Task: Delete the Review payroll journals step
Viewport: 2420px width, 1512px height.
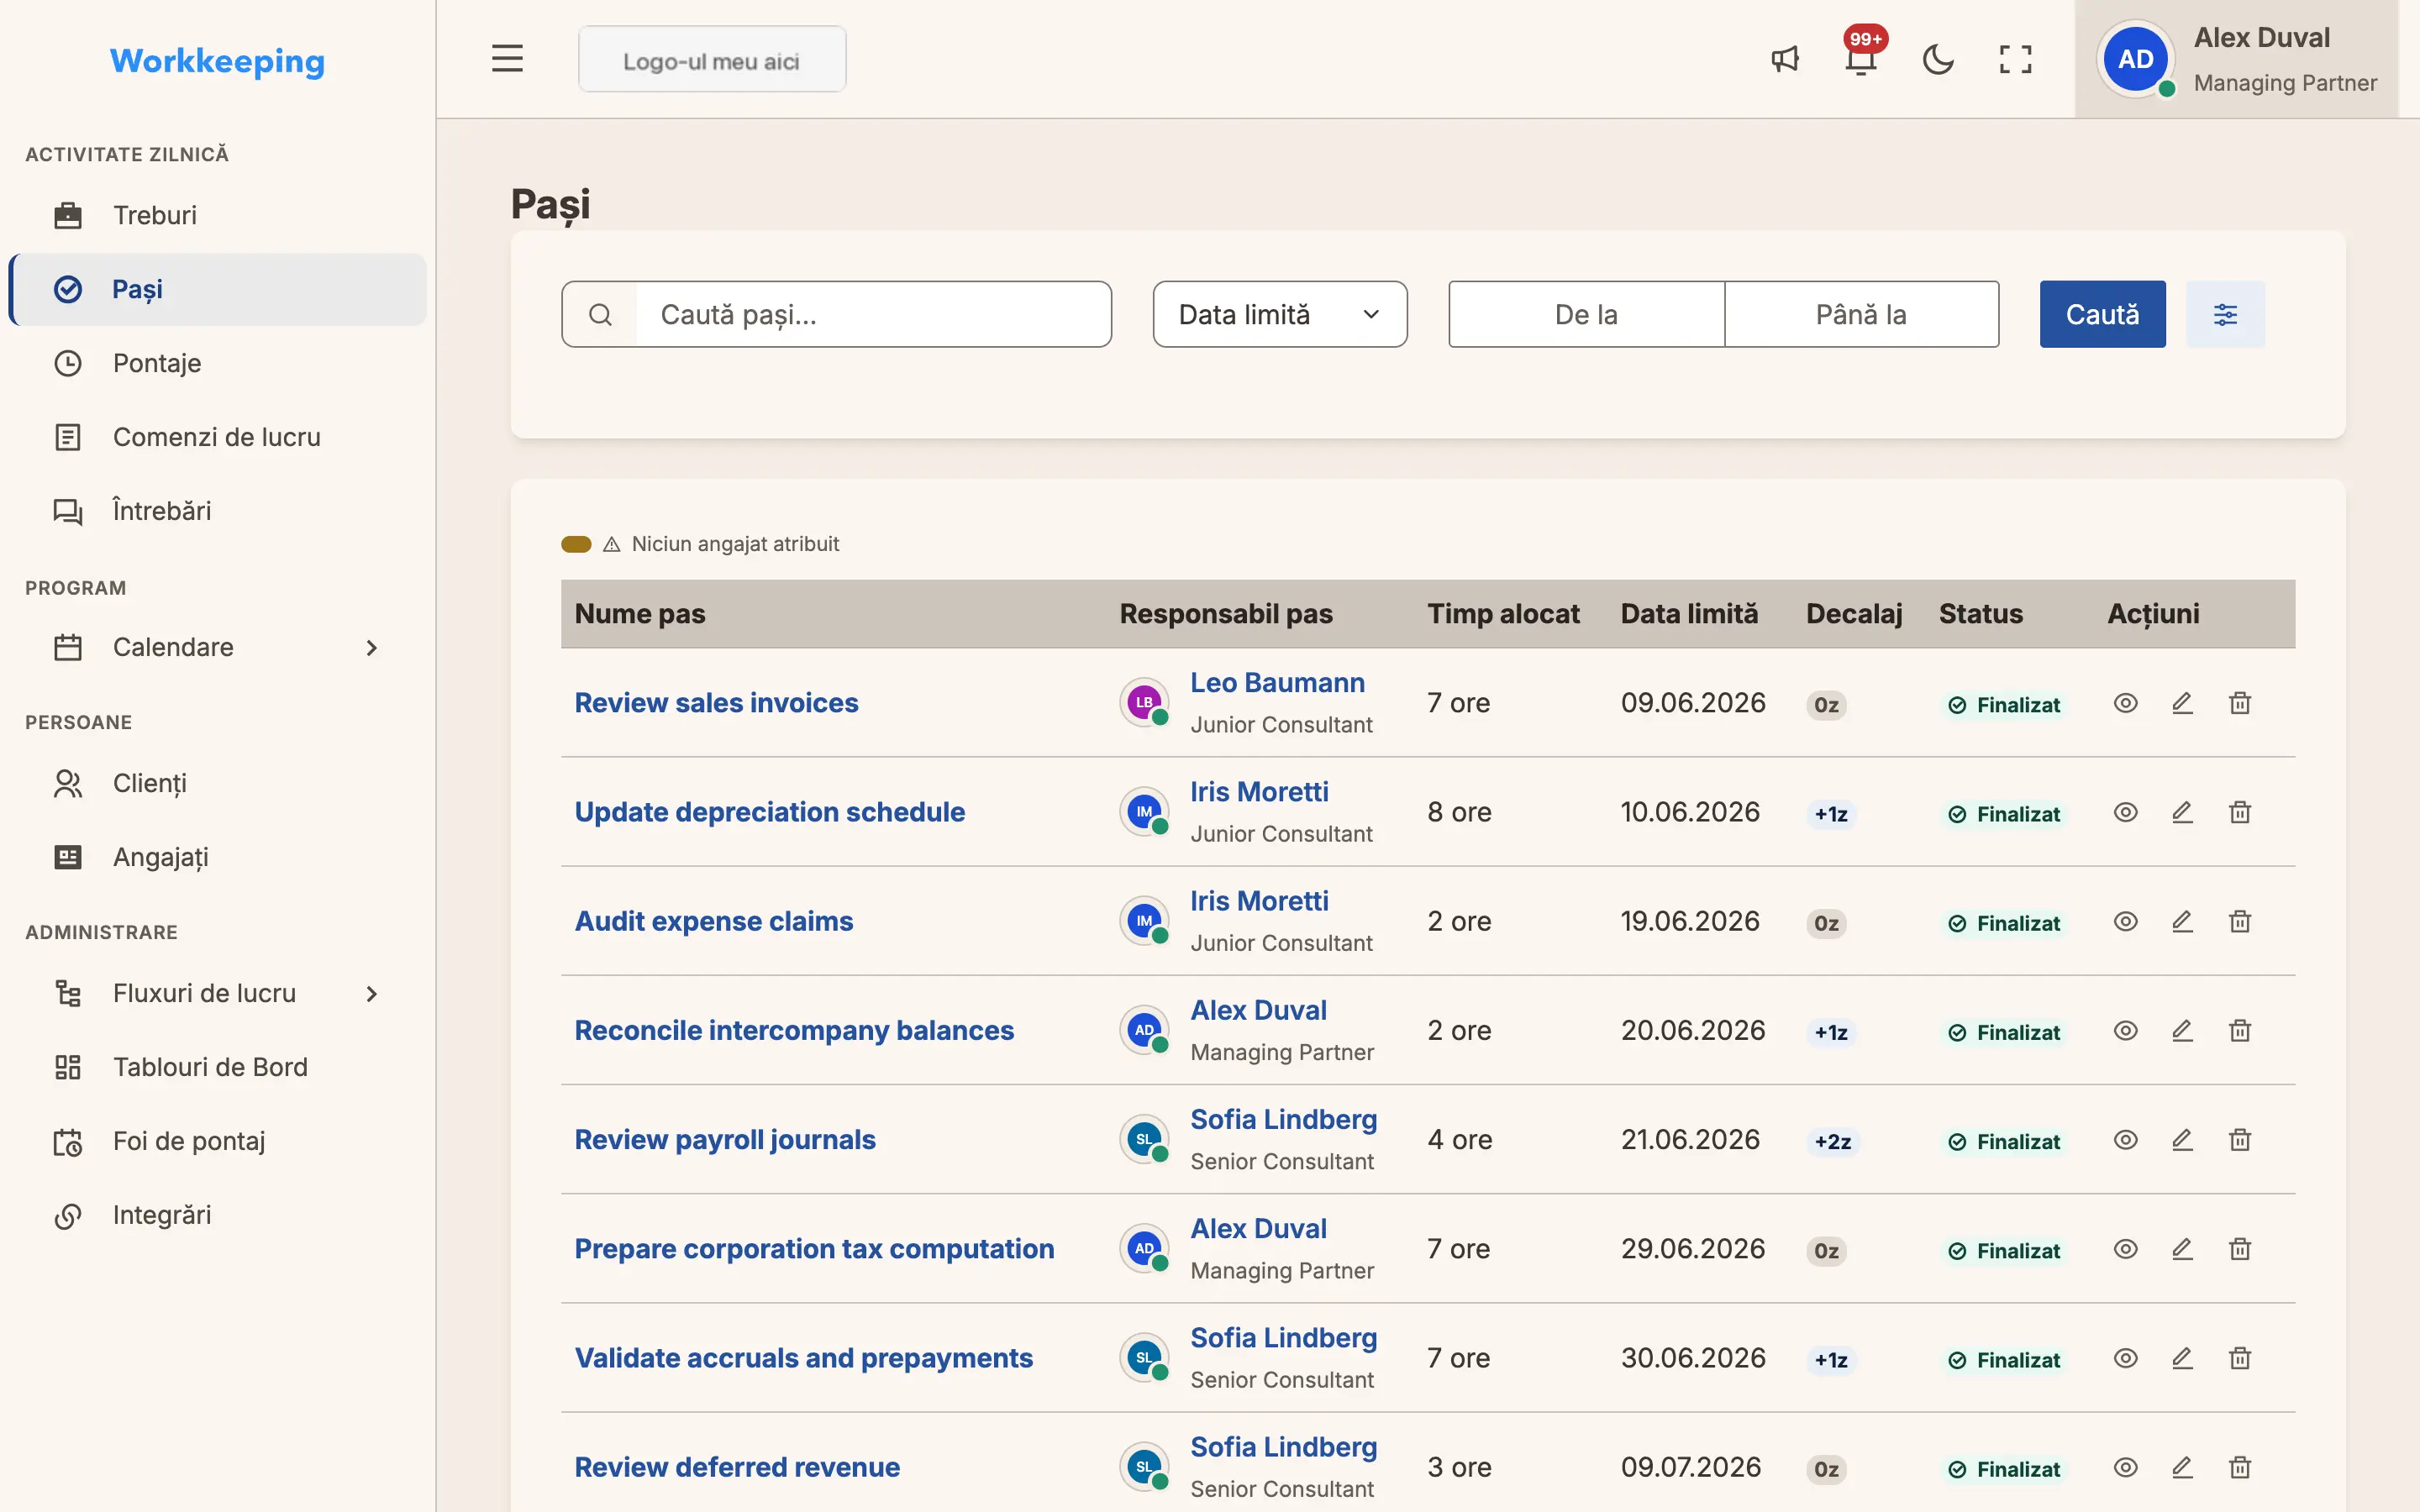Action: 2240,1139
